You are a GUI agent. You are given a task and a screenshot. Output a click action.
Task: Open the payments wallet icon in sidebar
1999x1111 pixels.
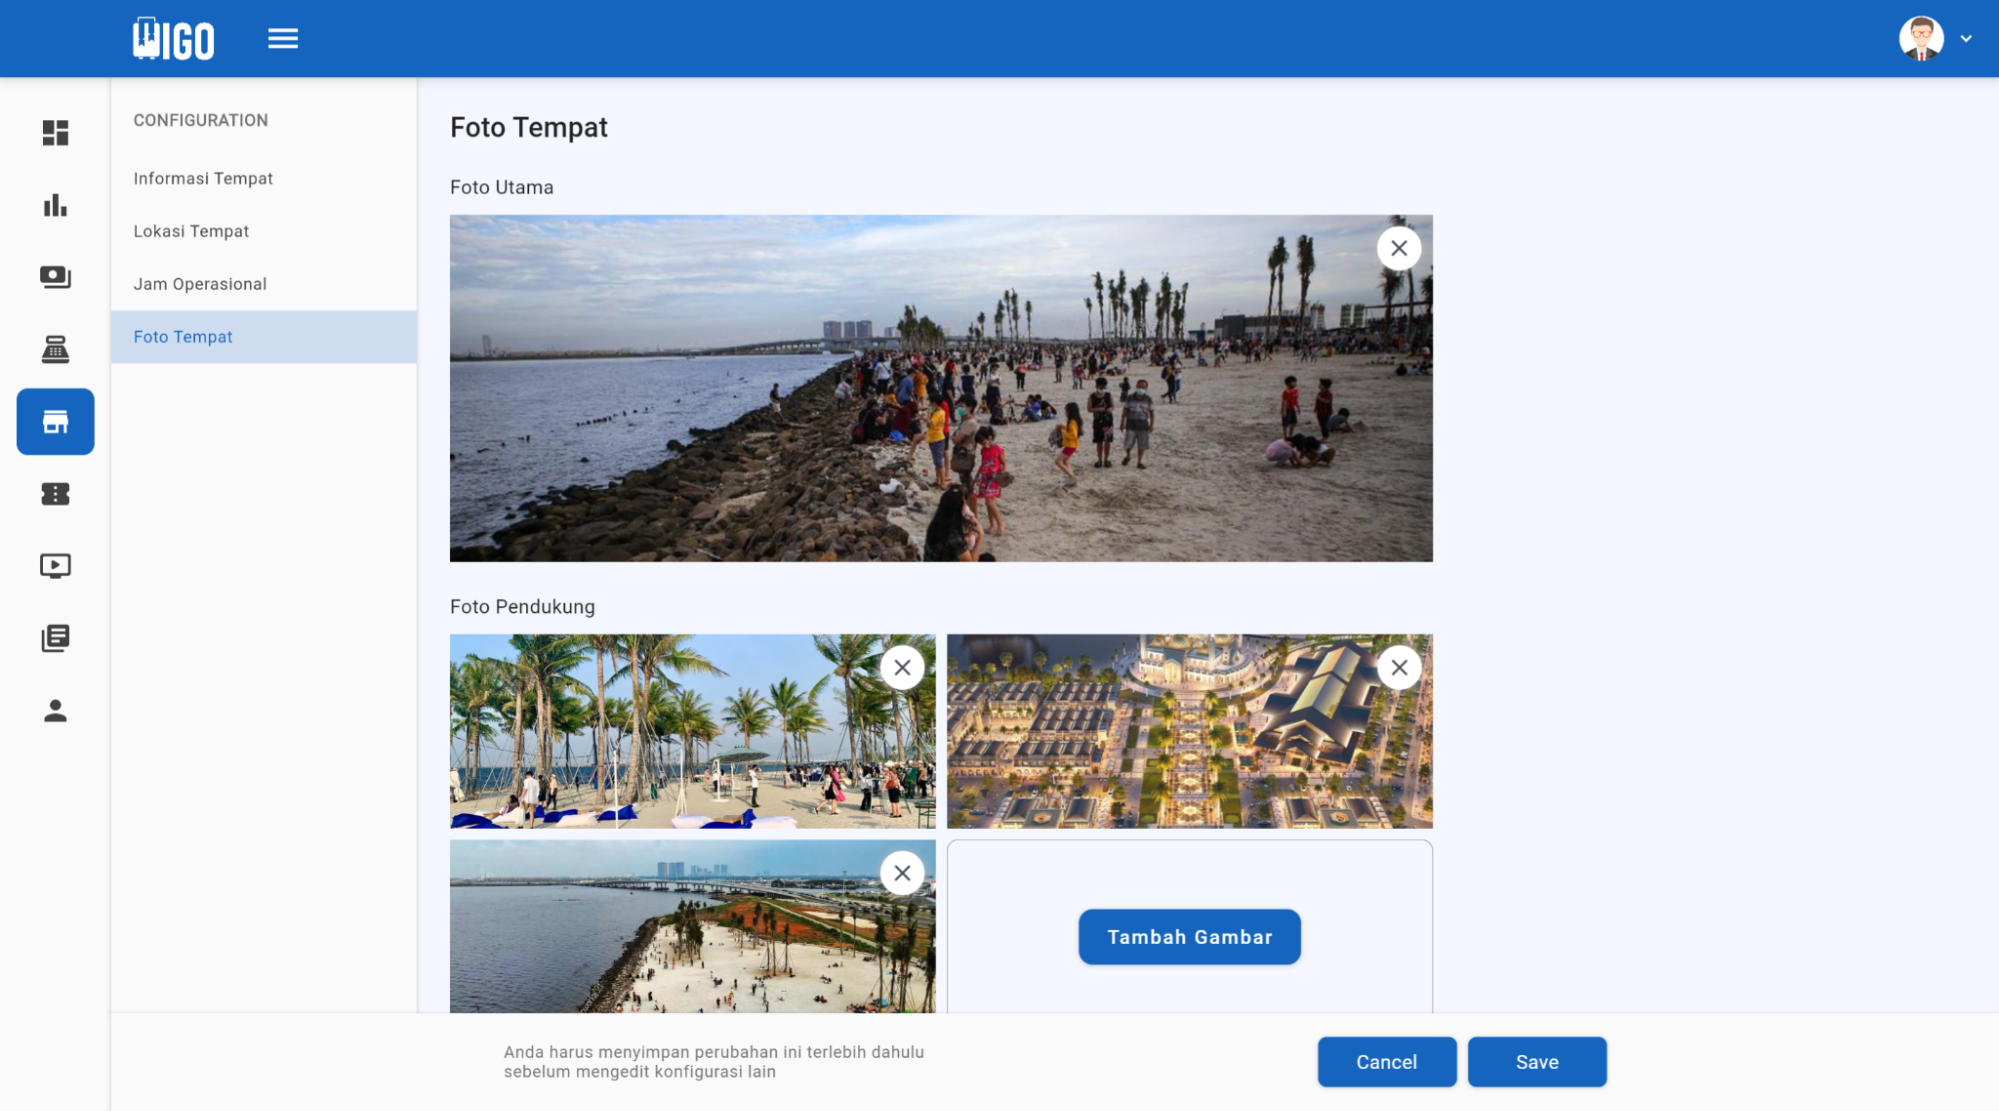[55, 277]
